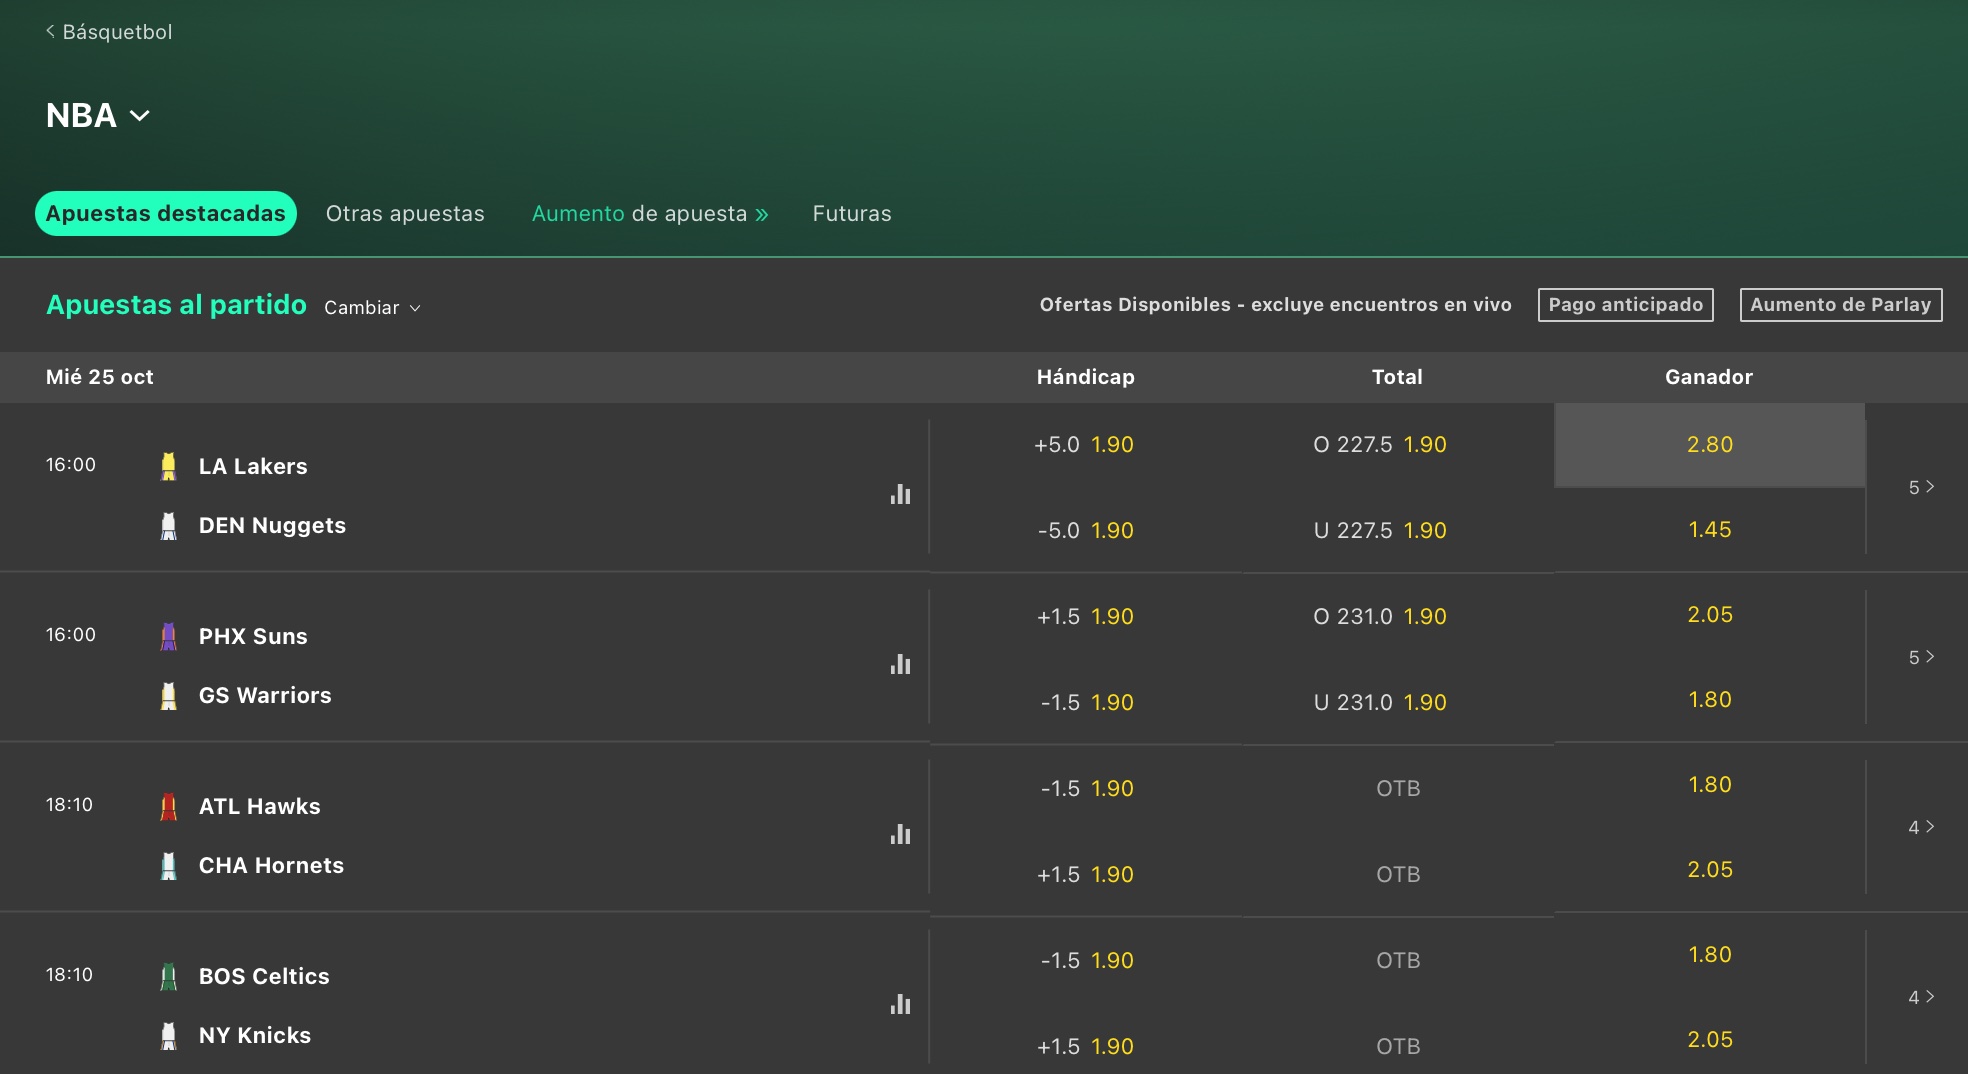Expand more markets for Lakers vs Nuggets
Screen dimensions: 1968x1074
pyautogui.click(x=1921, y=488)
